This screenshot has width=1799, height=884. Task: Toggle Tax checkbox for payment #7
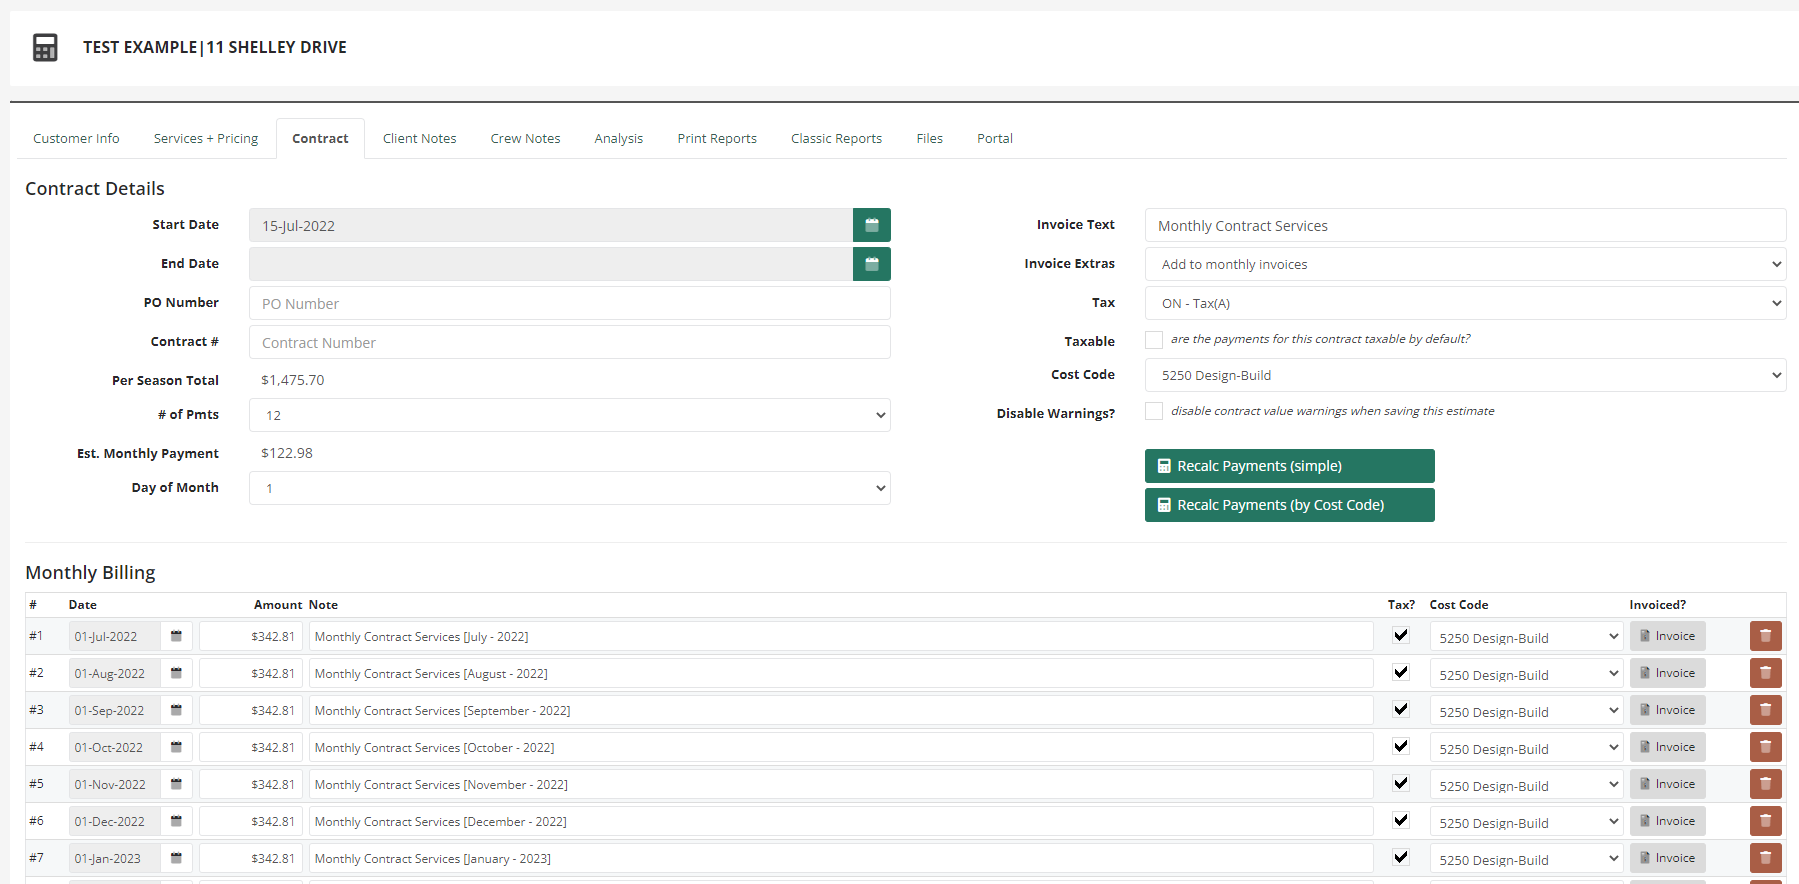tap(1401, 857)
